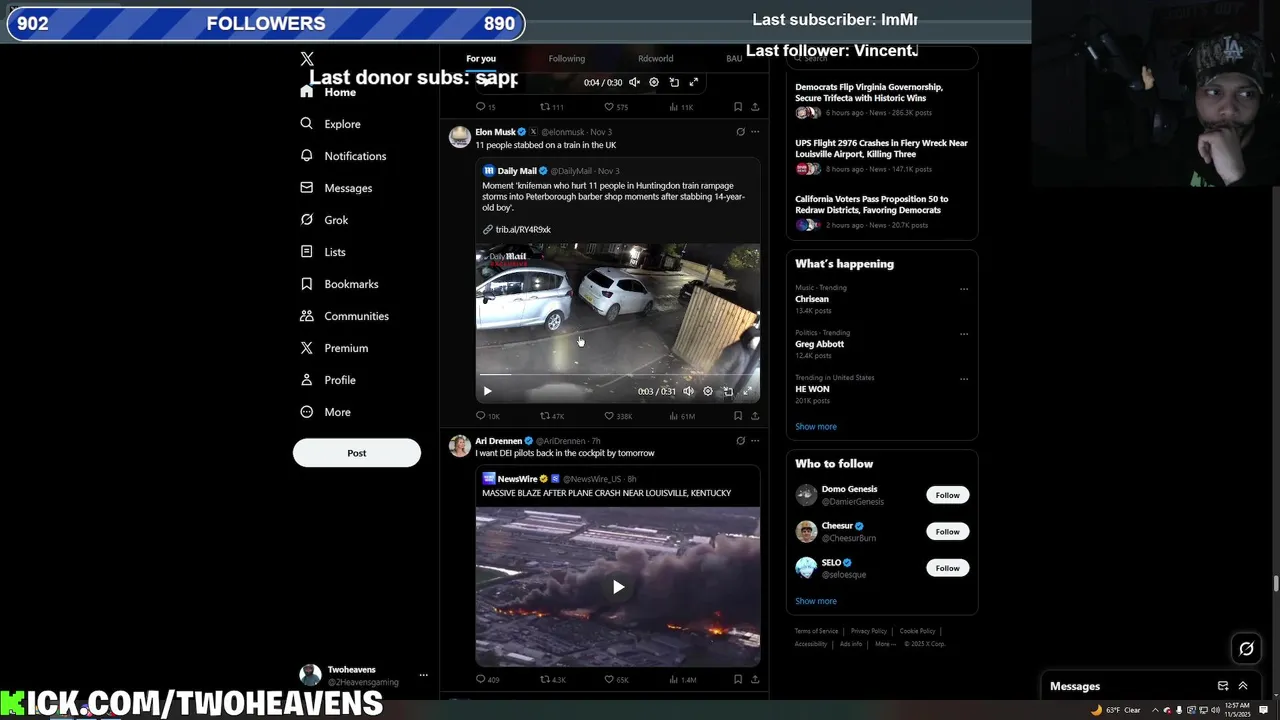View analytics of Elon Musk's post (61M)
This screenshot has width=1280, height=720.
click(682, 416)
